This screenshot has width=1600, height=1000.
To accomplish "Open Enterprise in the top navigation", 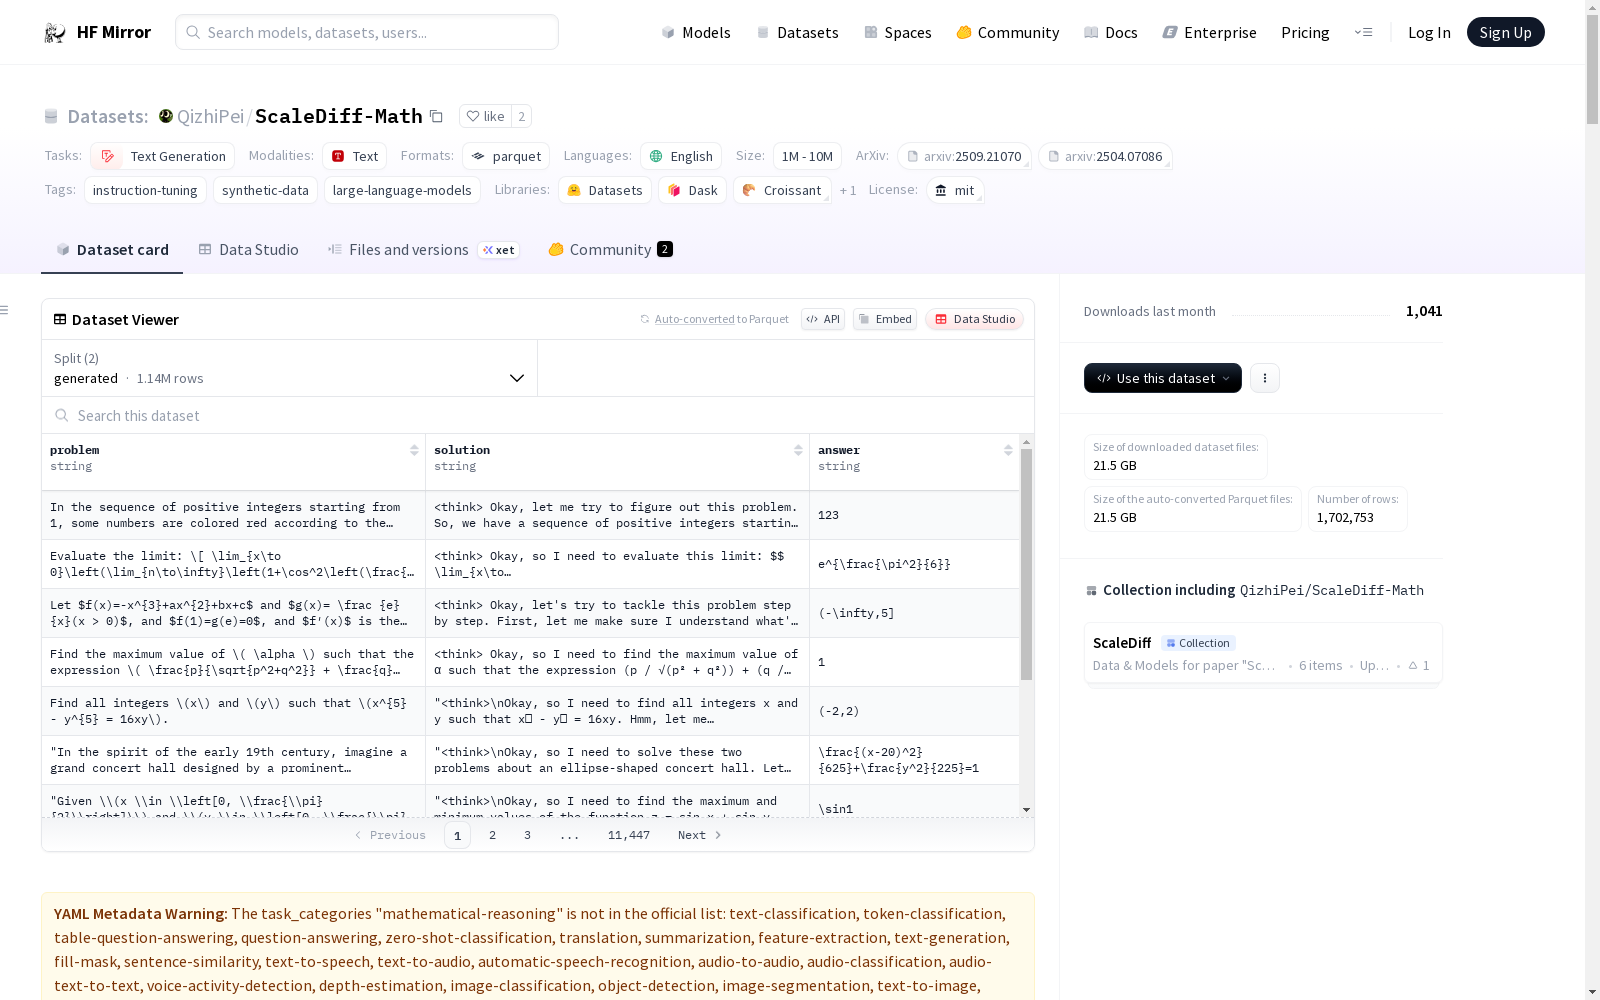I will (x=1209, y=32).
